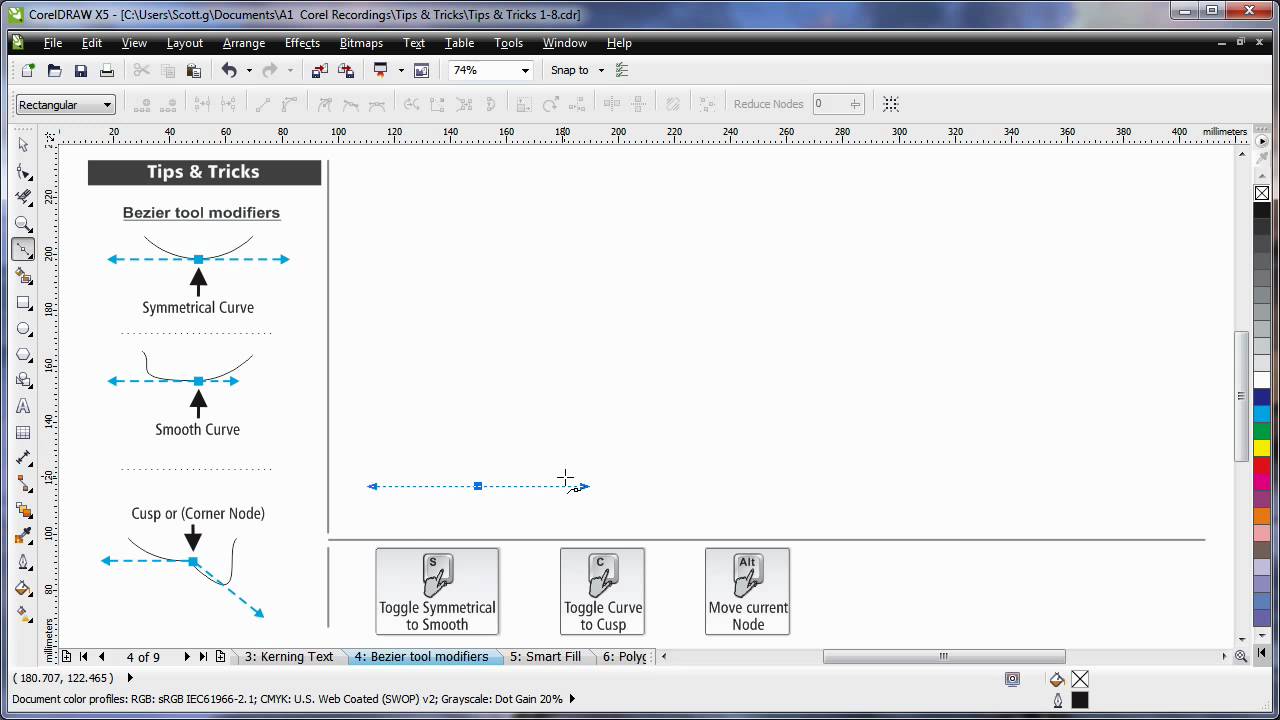Go to the last page button

click(x=203, y=657)
